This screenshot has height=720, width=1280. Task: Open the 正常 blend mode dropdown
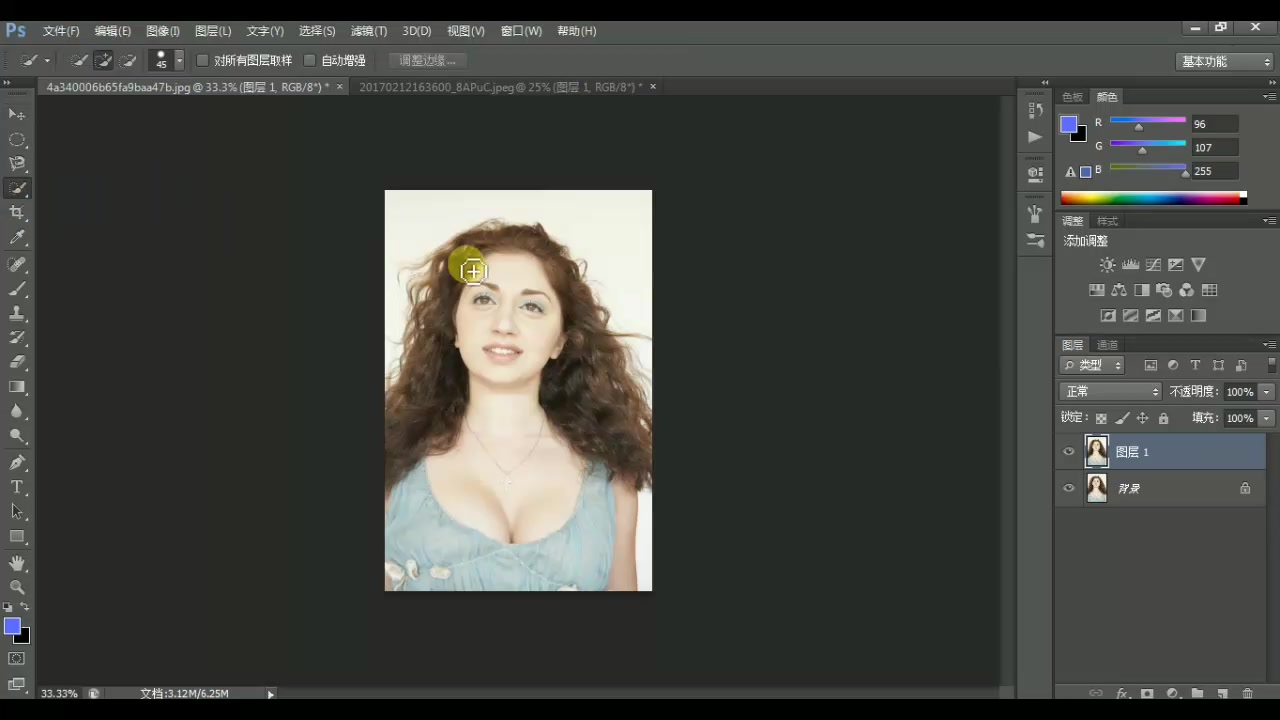click(1111, 391)
